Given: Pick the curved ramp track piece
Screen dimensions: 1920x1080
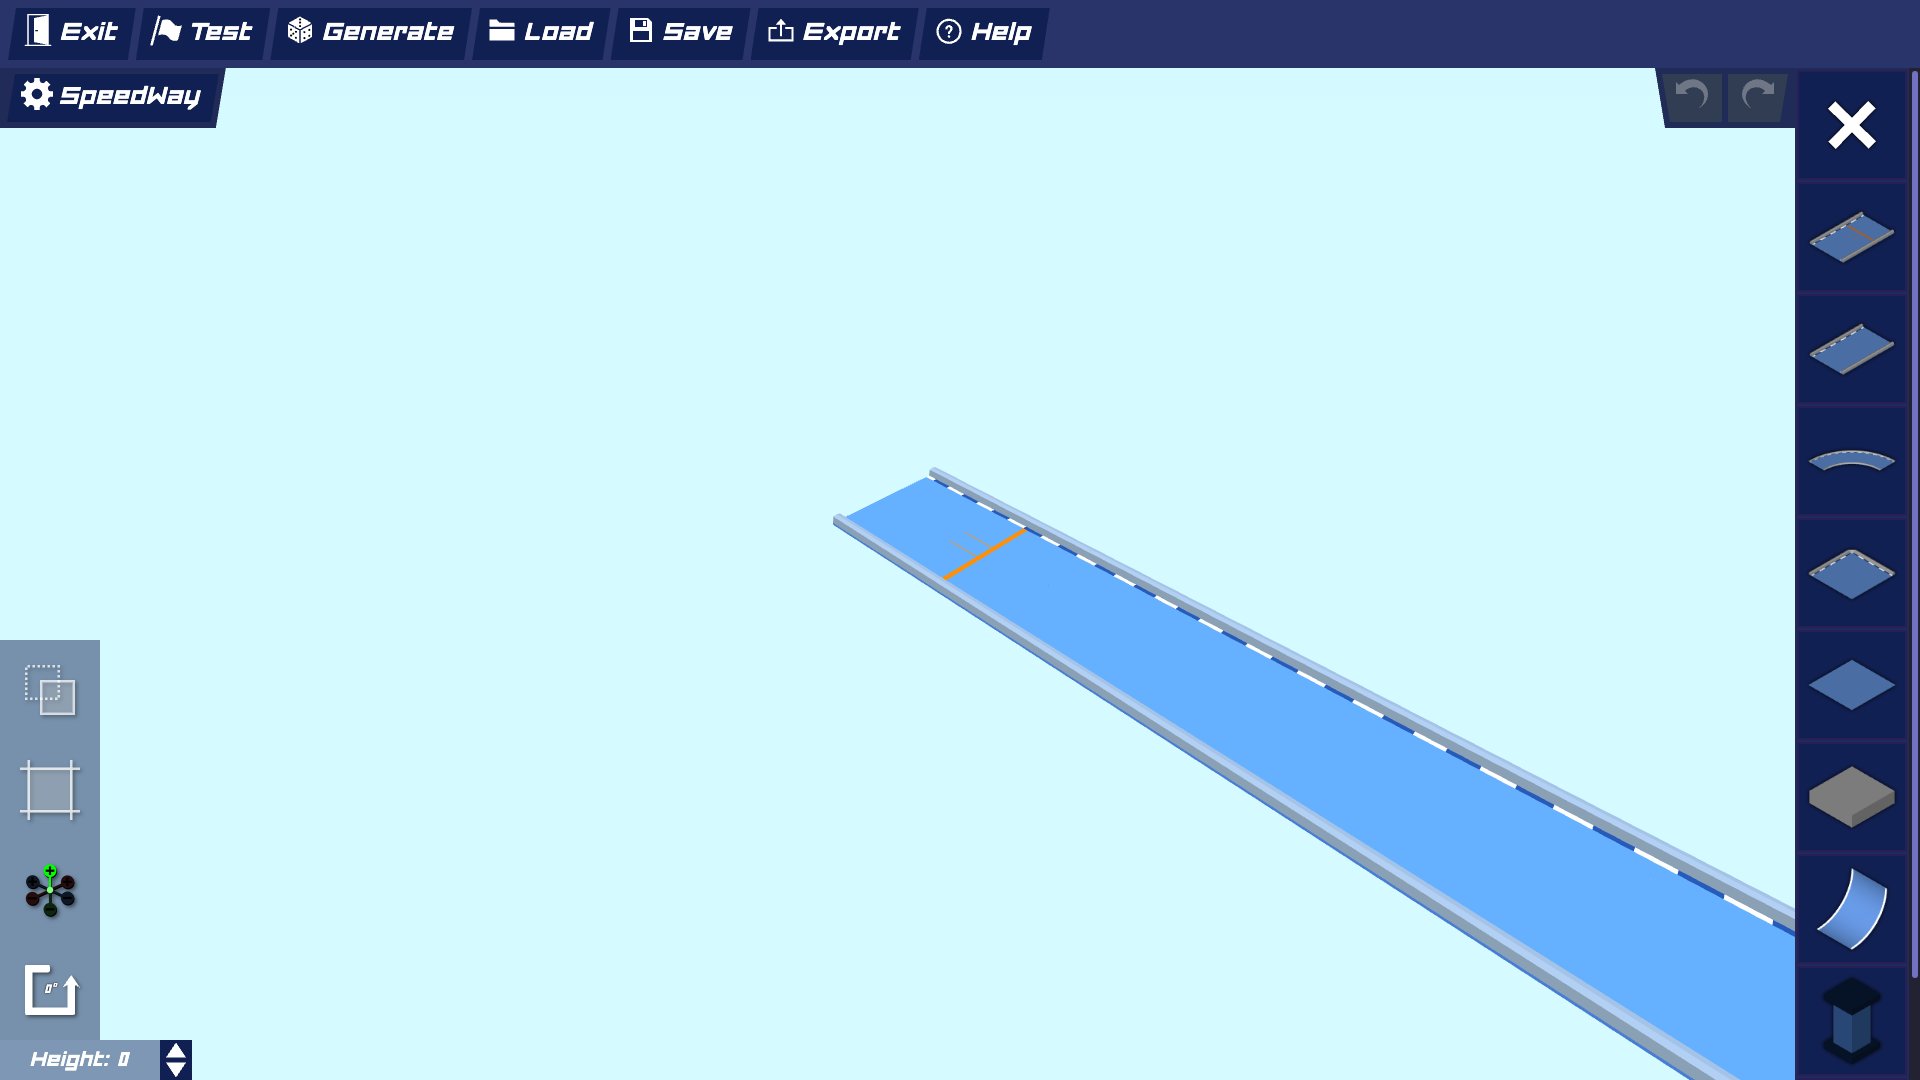Looking at the screenshot, I should (1851, 909).
